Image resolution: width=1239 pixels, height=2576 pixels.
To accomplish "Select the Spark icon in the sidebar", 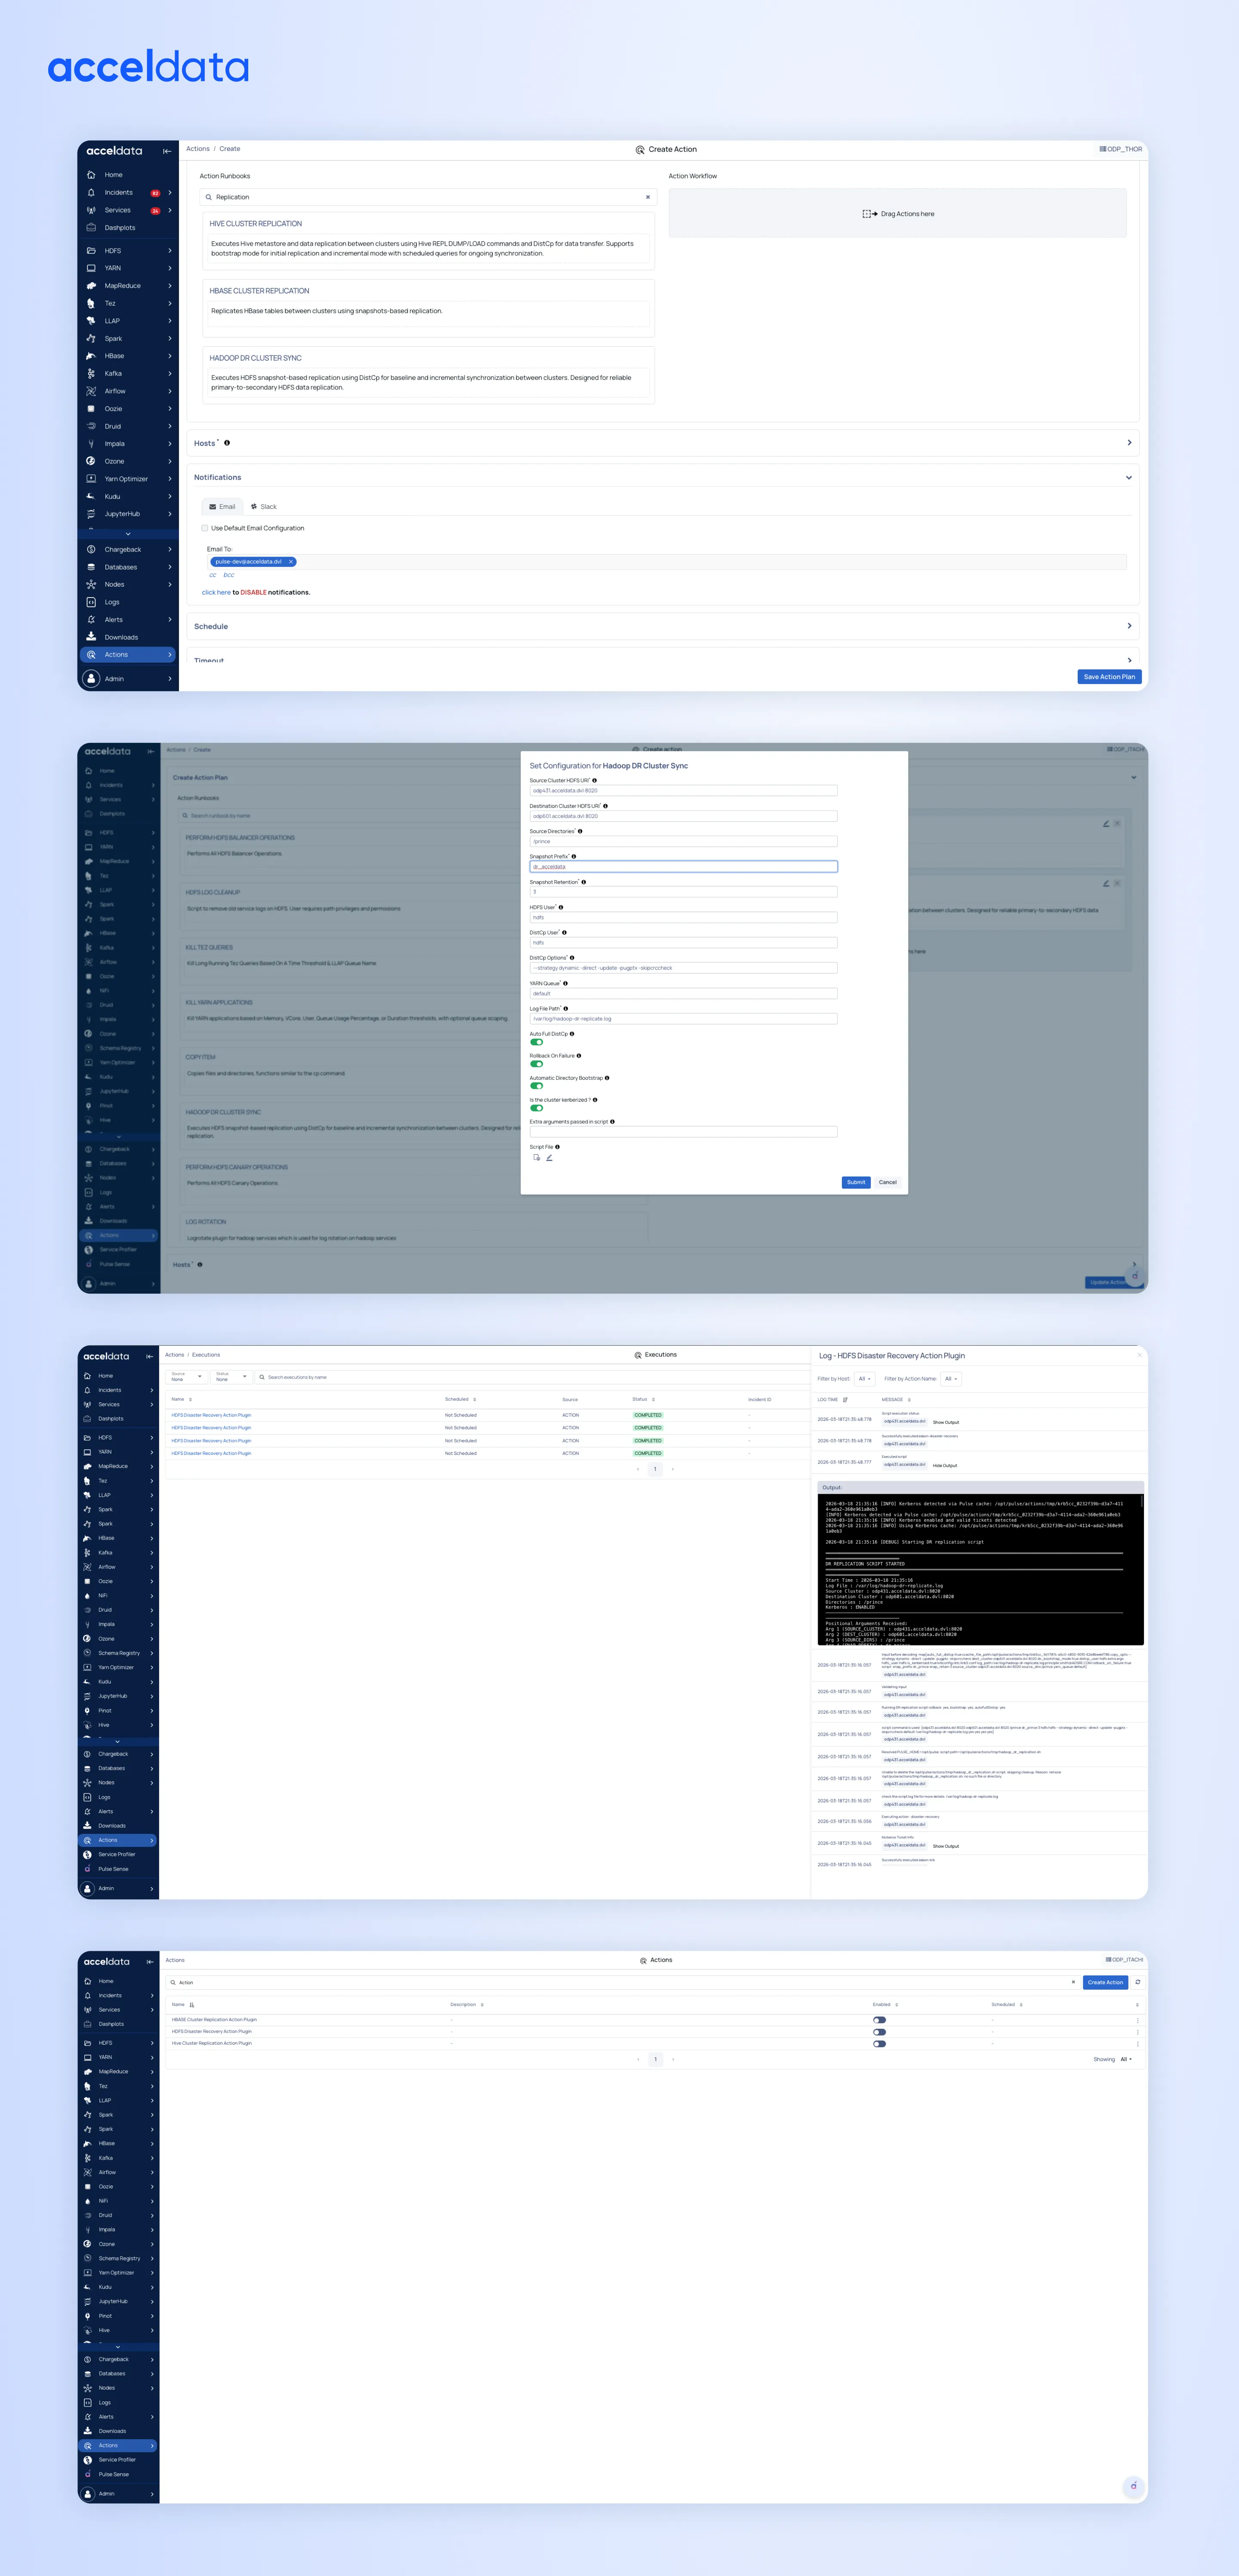I will click(x=92, y=338).
